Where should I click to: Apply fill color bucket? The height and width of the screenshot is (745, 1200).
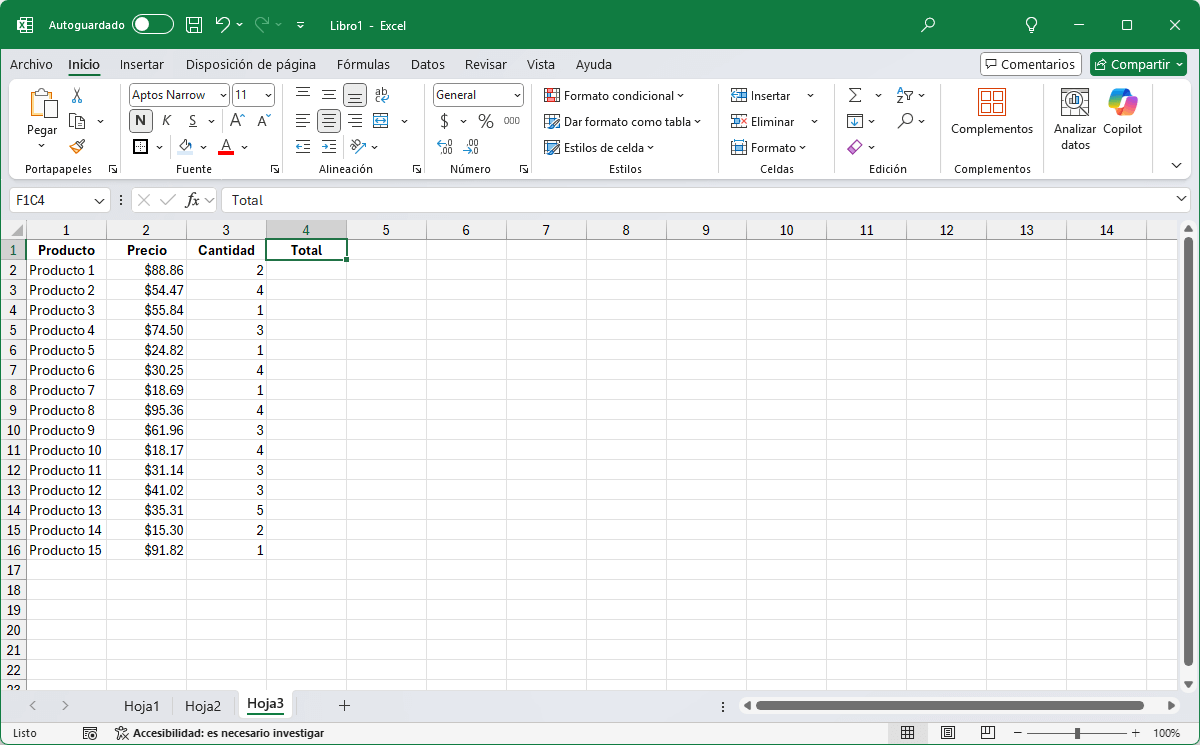point(186,147)
